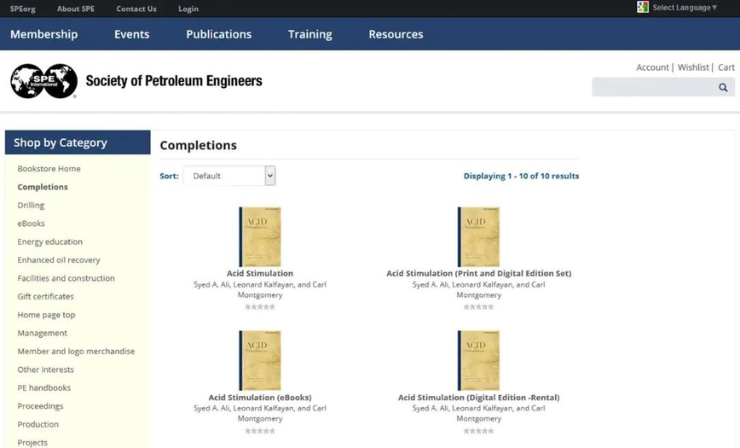
Task: Click the Society of Petroleum Engineers title
Action: pos(174,81)
